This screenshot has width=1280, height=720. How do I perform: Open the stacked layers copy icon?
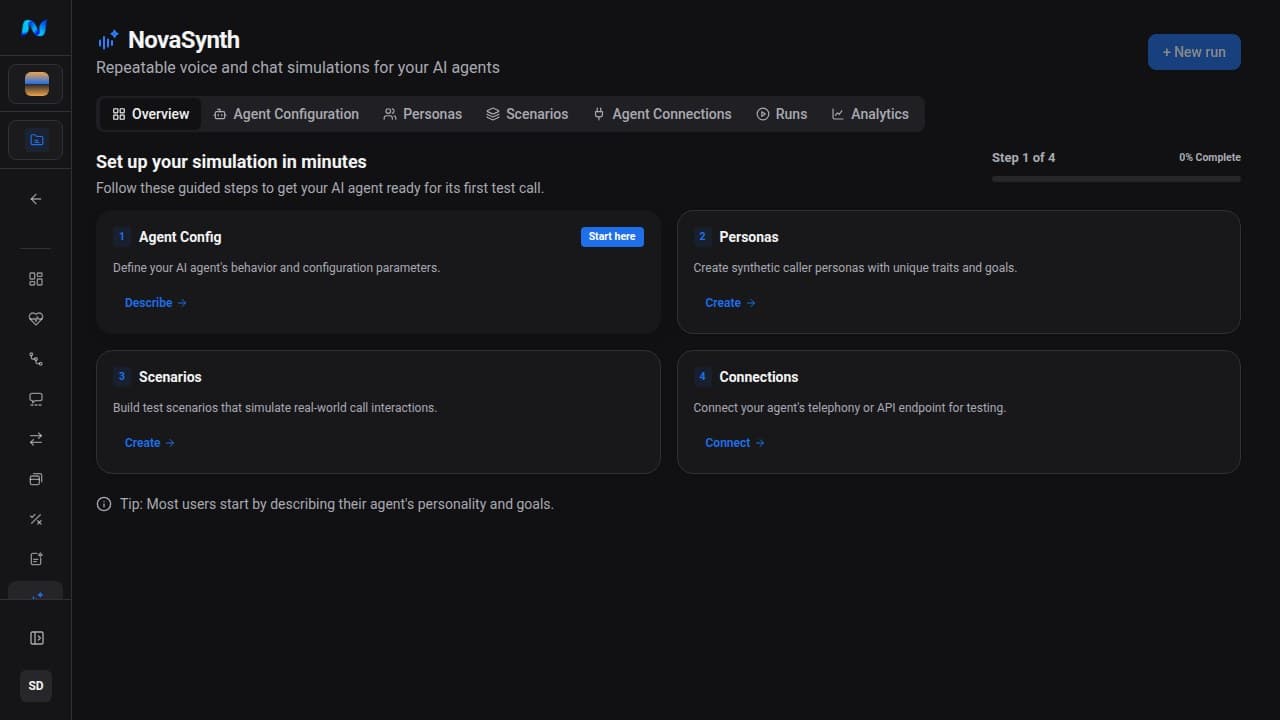36,479
